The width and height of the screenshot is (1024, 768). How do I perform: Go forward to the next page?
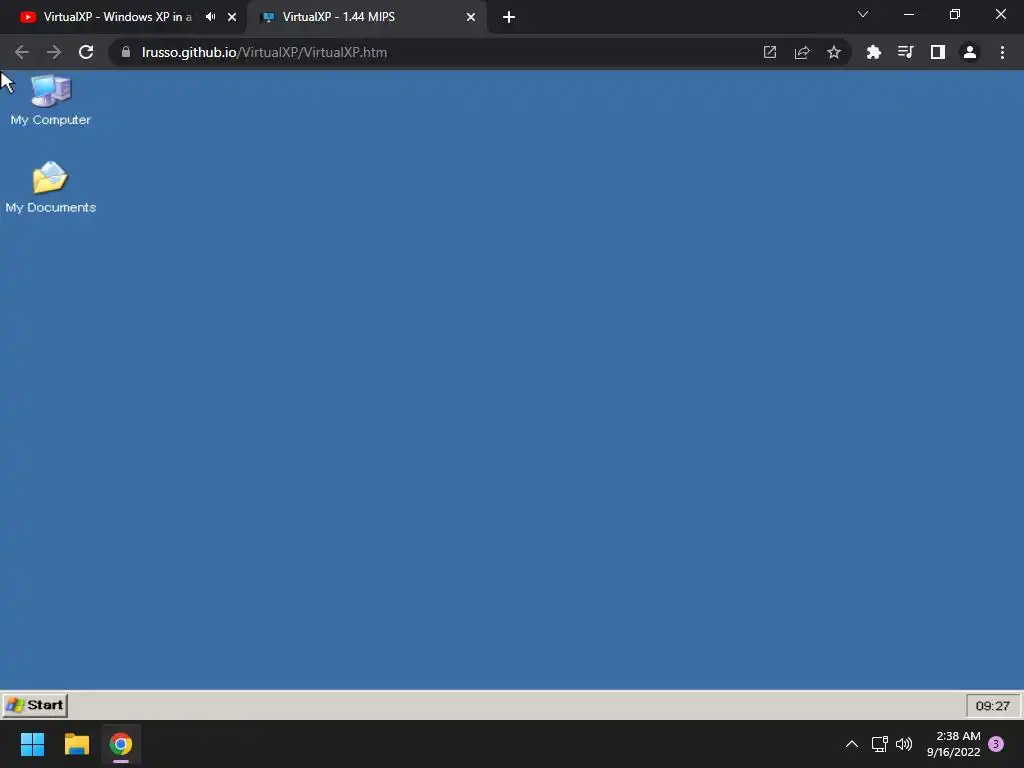pos(54,52)
